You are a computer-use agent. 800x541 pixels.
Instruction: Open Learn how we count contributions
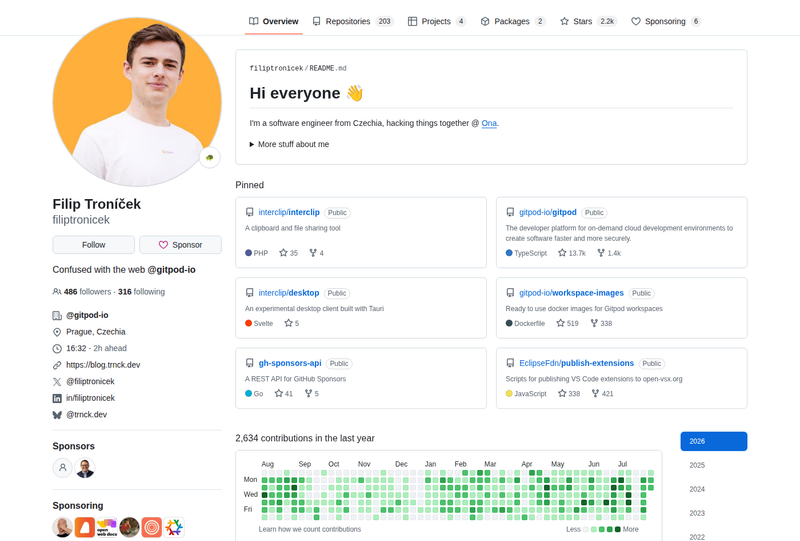[310, 529]
